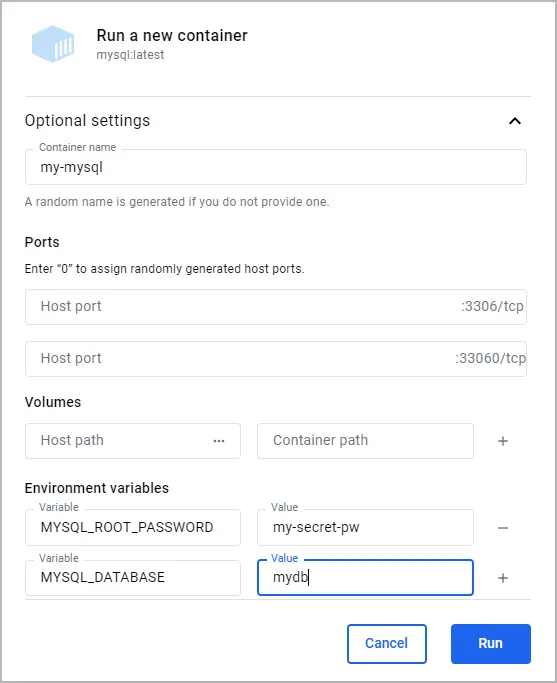The width and height of the screenshot is (557, 683).
Task: Click the Container path field
Action: (x=365, y=440)
